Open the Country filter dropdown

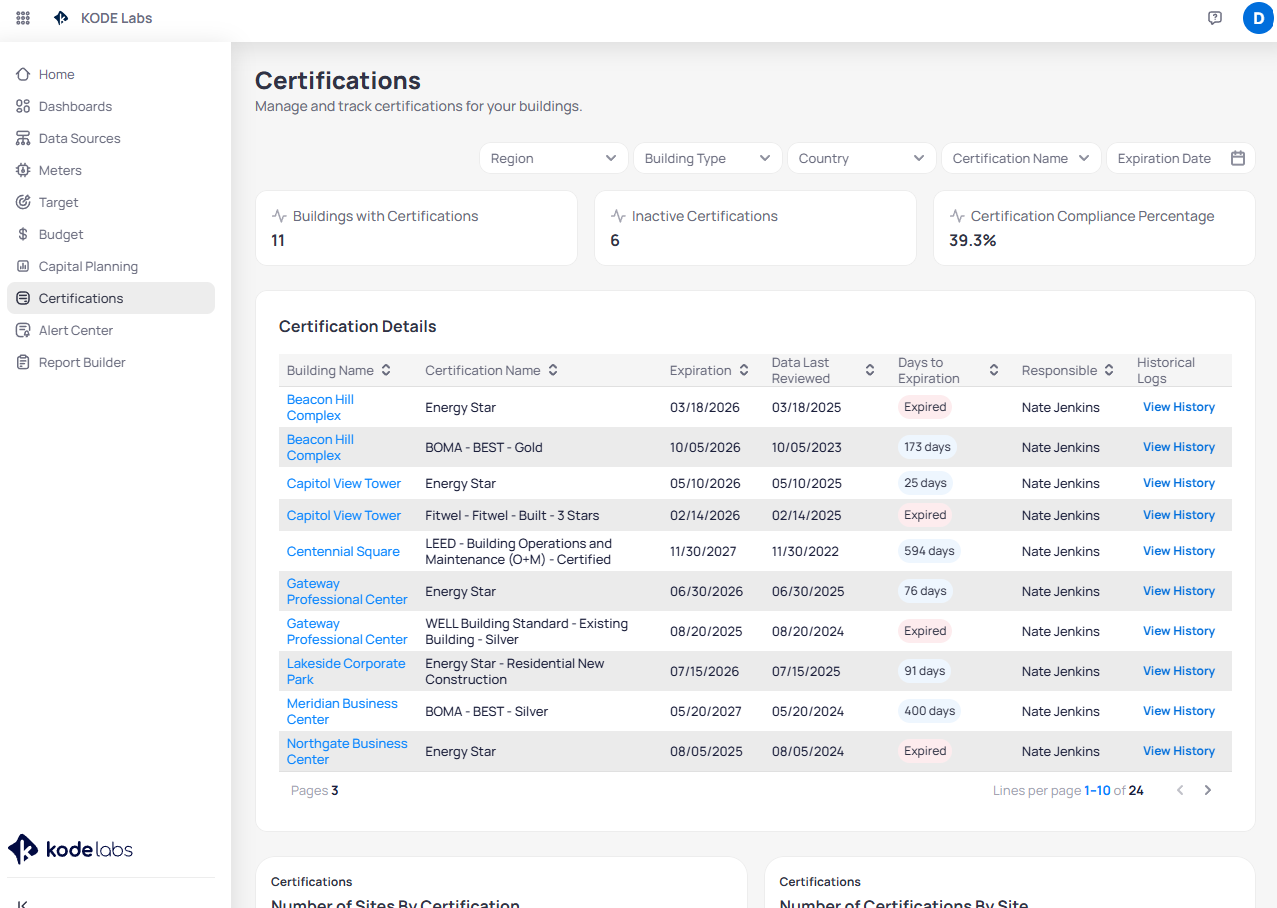[x=861, y=158]
